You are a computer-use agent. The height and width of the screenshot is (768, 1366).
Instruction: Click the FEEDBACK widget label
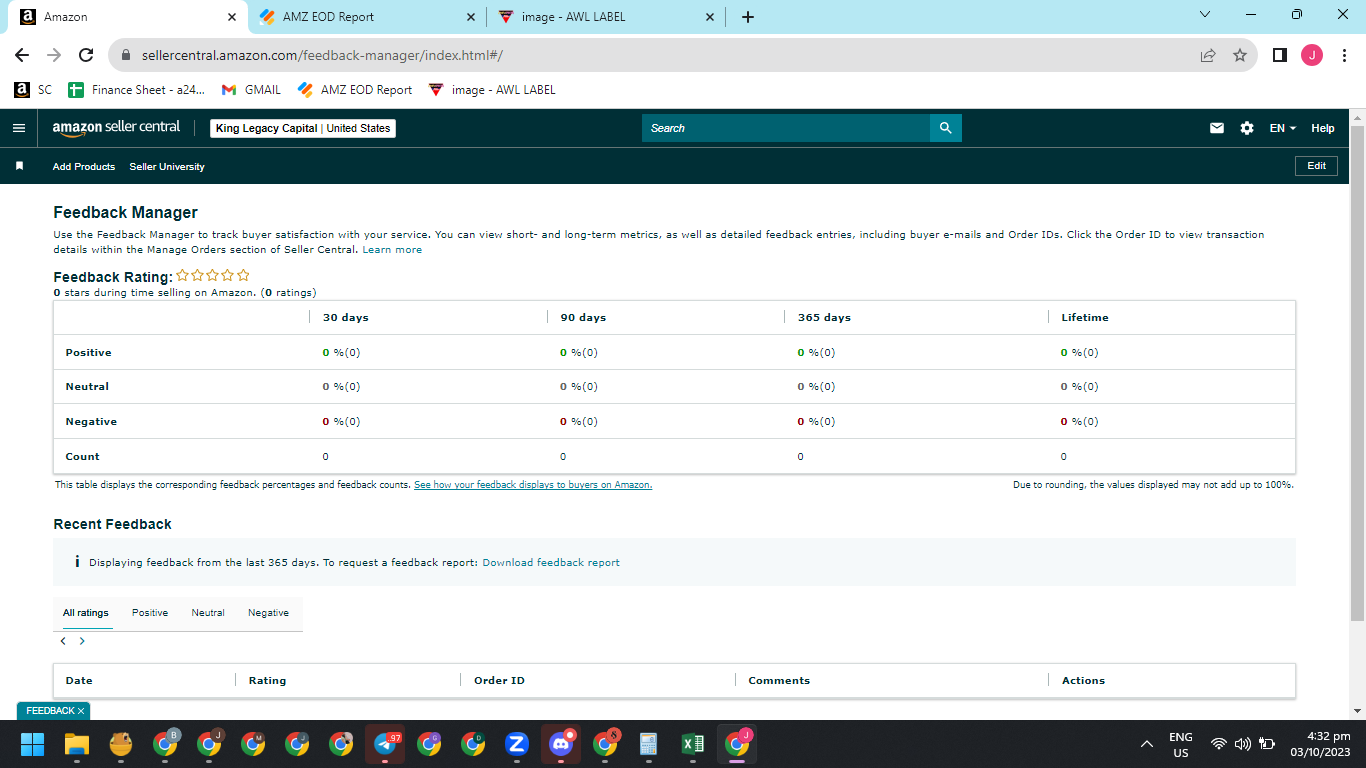tap(50, 711)
